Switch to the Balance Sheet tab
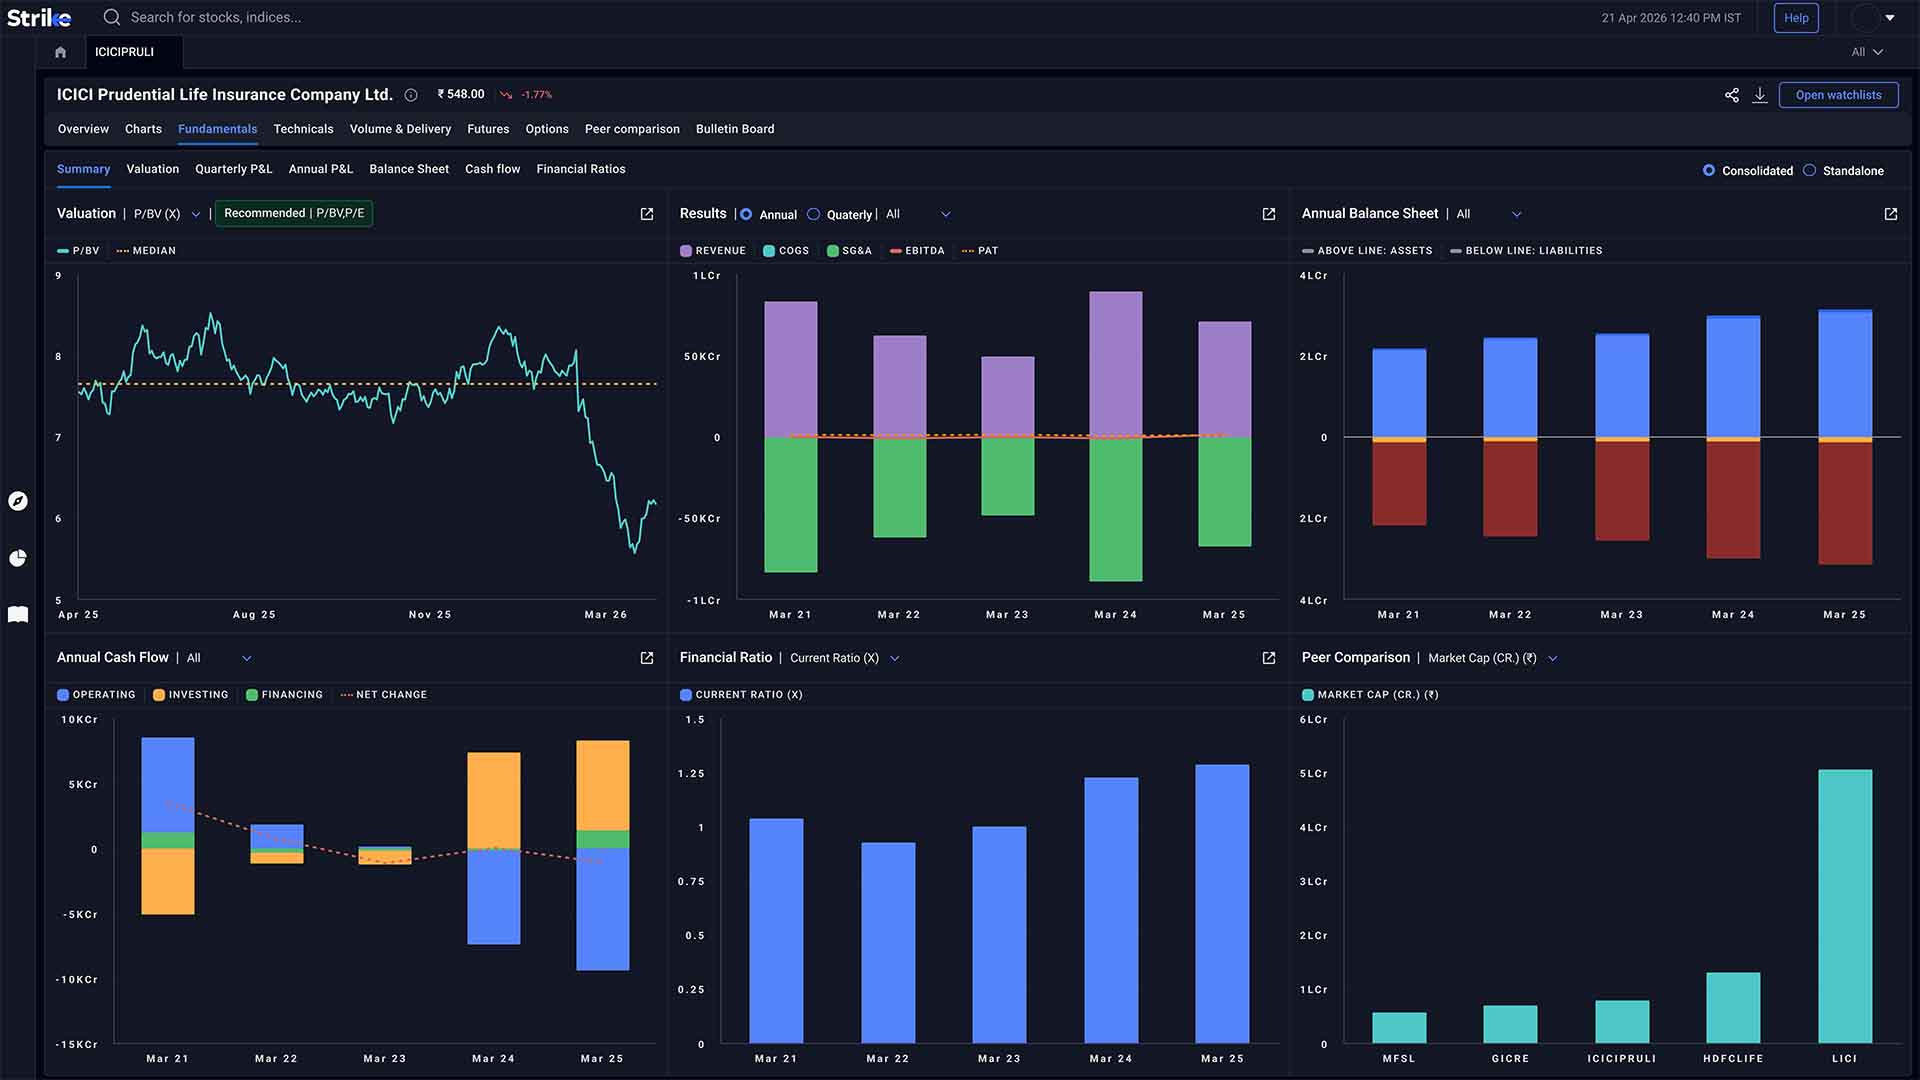 click(409, 169)
